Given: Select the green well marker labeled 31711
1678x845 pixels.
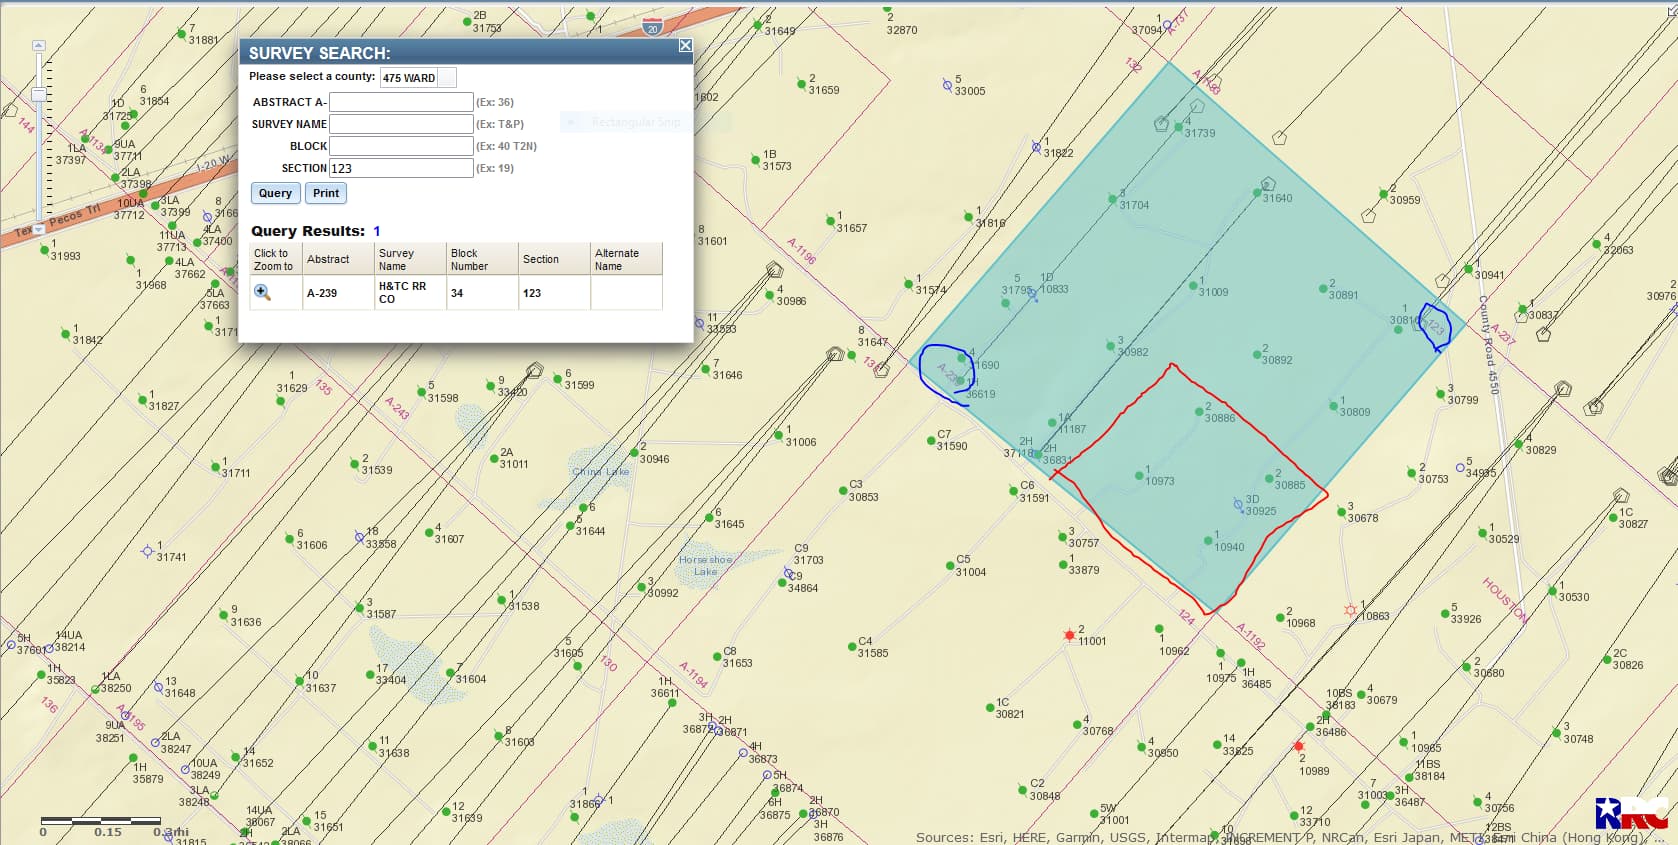Looking at the screenshot, I should [214, 466].
